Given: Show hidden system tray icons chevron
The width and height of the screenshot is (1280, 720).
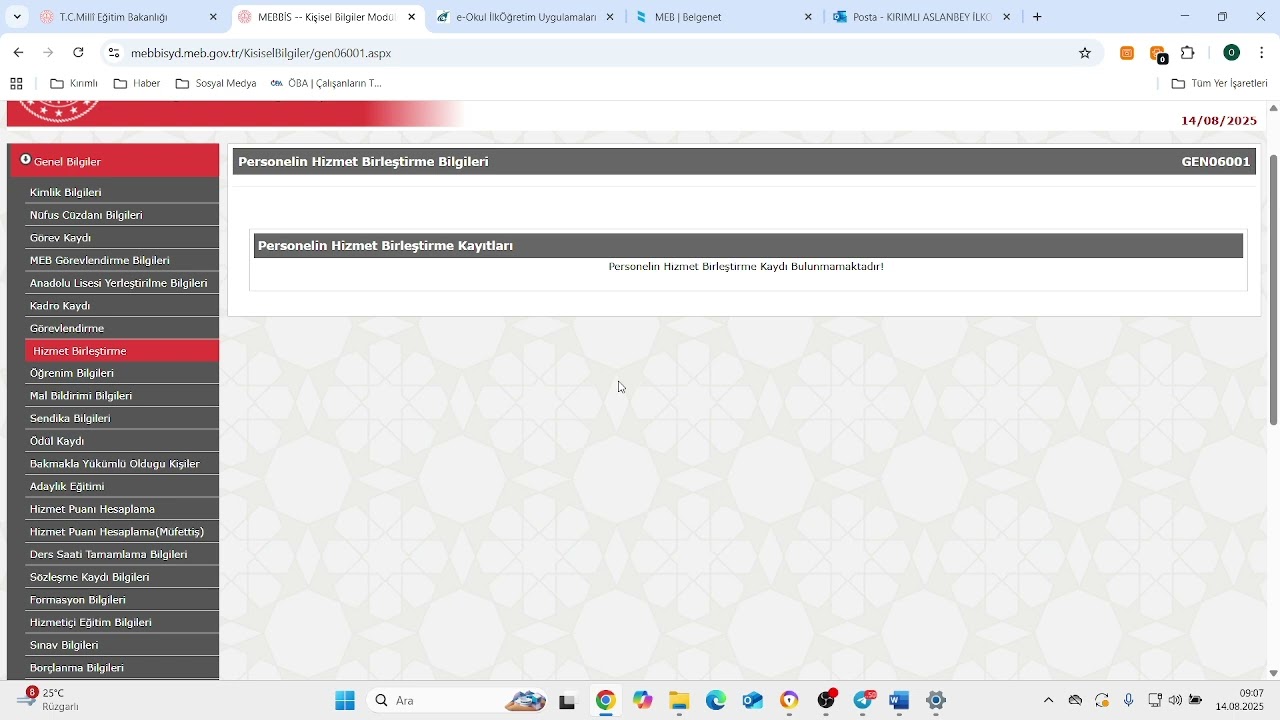Looking at the screenshot, I should pyautogui.click(x=1048, y=701).
